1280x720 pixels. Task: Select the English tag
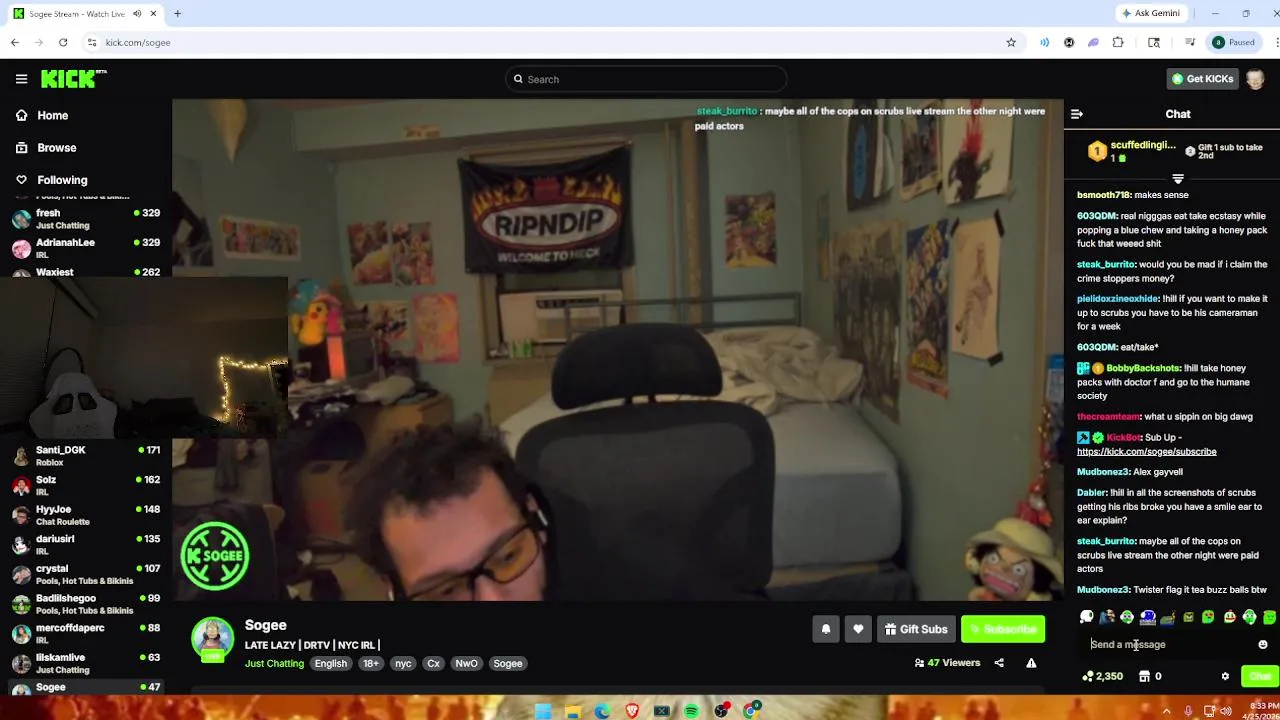point(330,664)
